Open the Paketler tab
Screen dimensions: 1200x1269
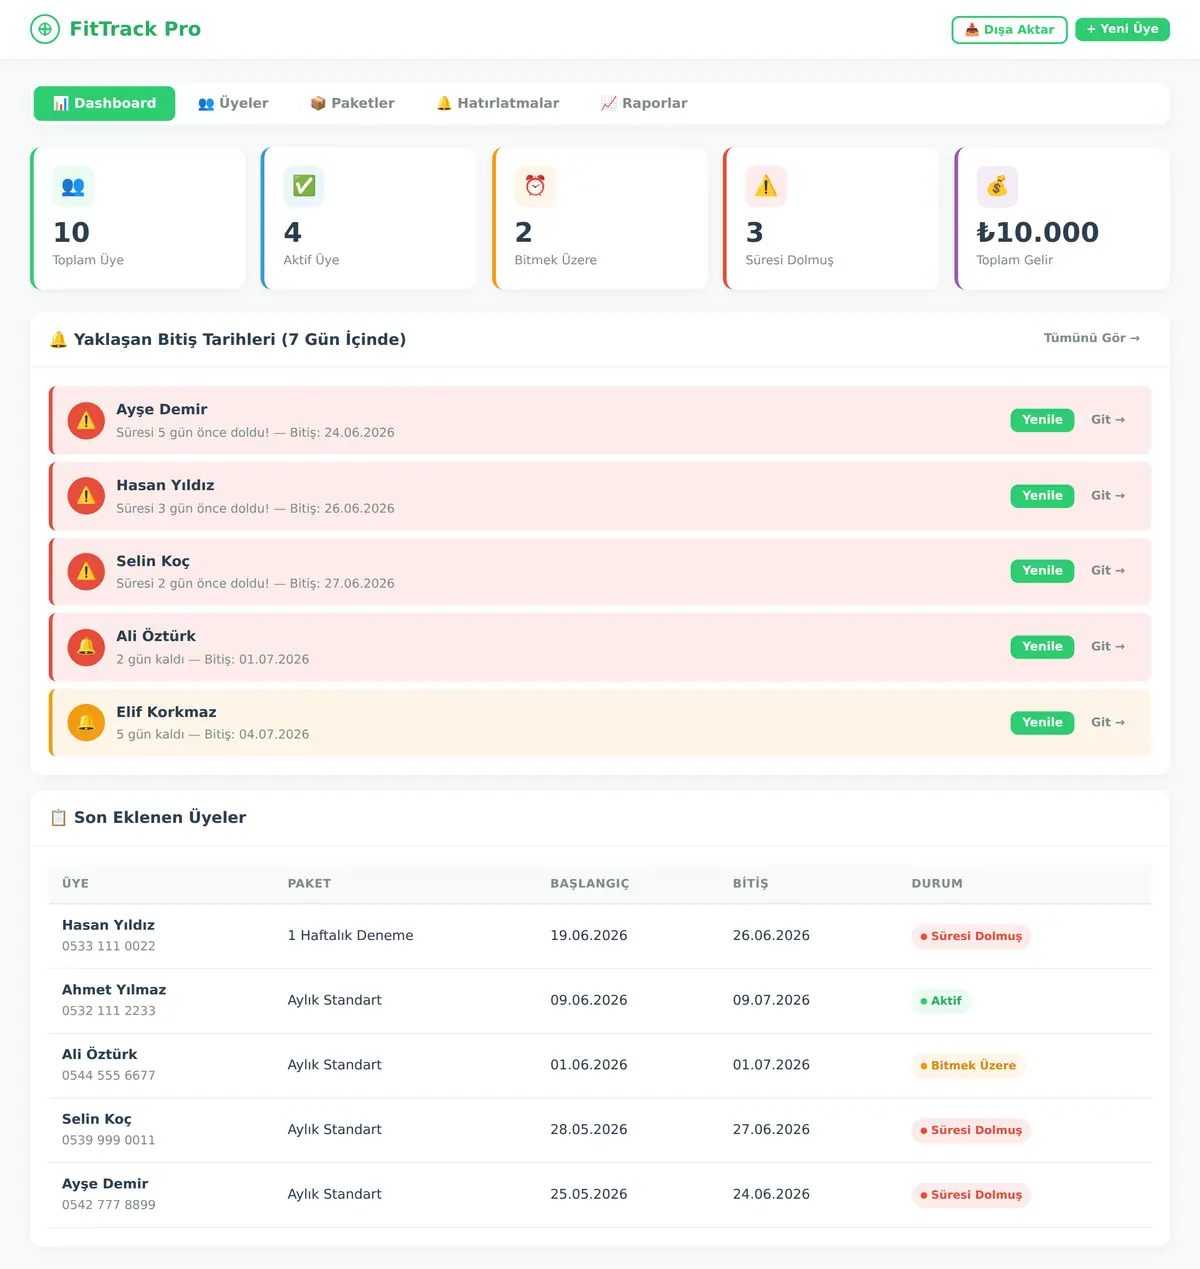[352, 103]
